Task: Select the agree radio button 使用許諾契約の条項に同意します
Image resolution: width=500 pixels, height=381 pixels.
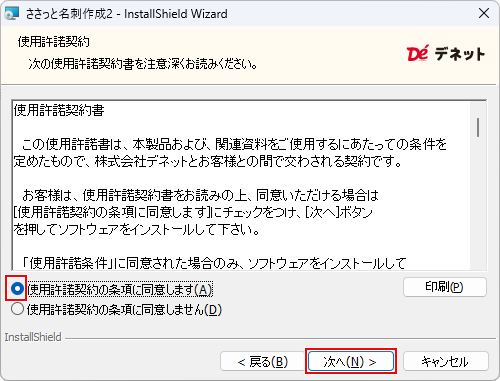Action: 17,289
